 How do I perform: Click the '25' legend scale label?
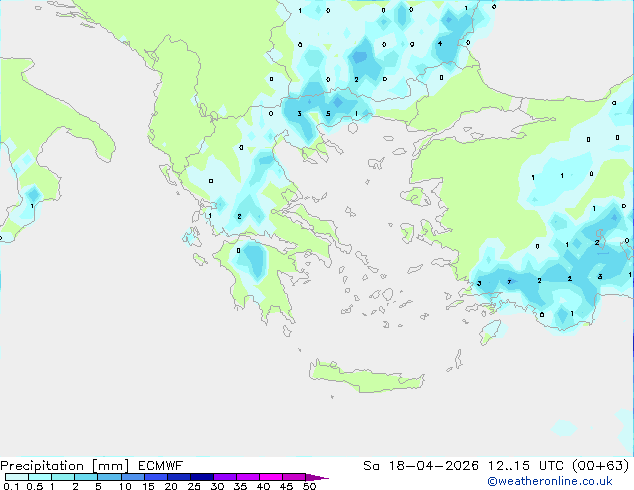click(x=194, y=486)
